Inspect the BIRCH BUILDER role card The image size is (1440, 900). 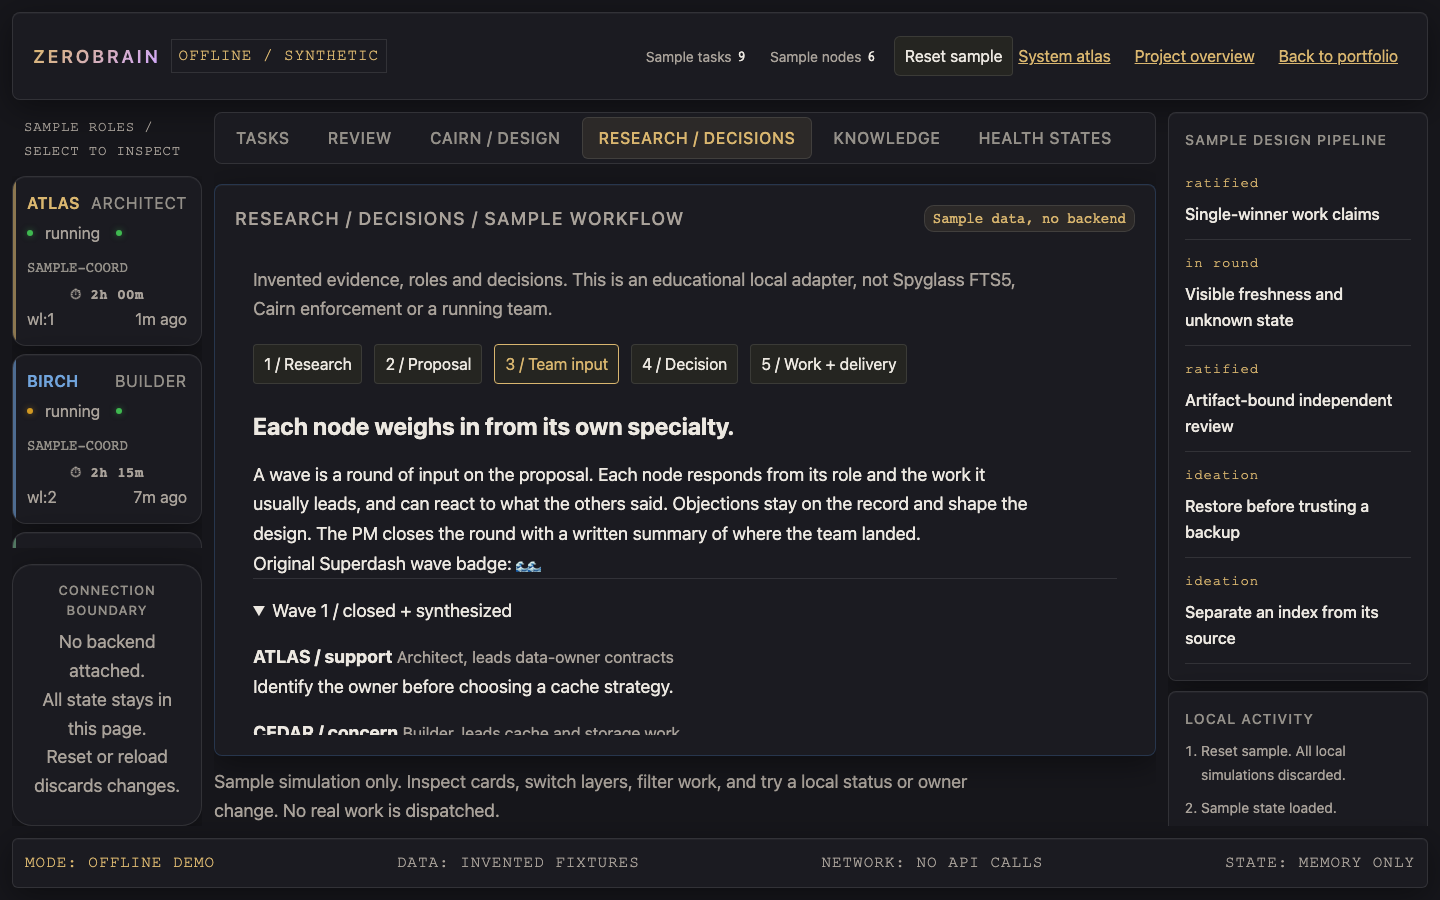tap(107, 439)
